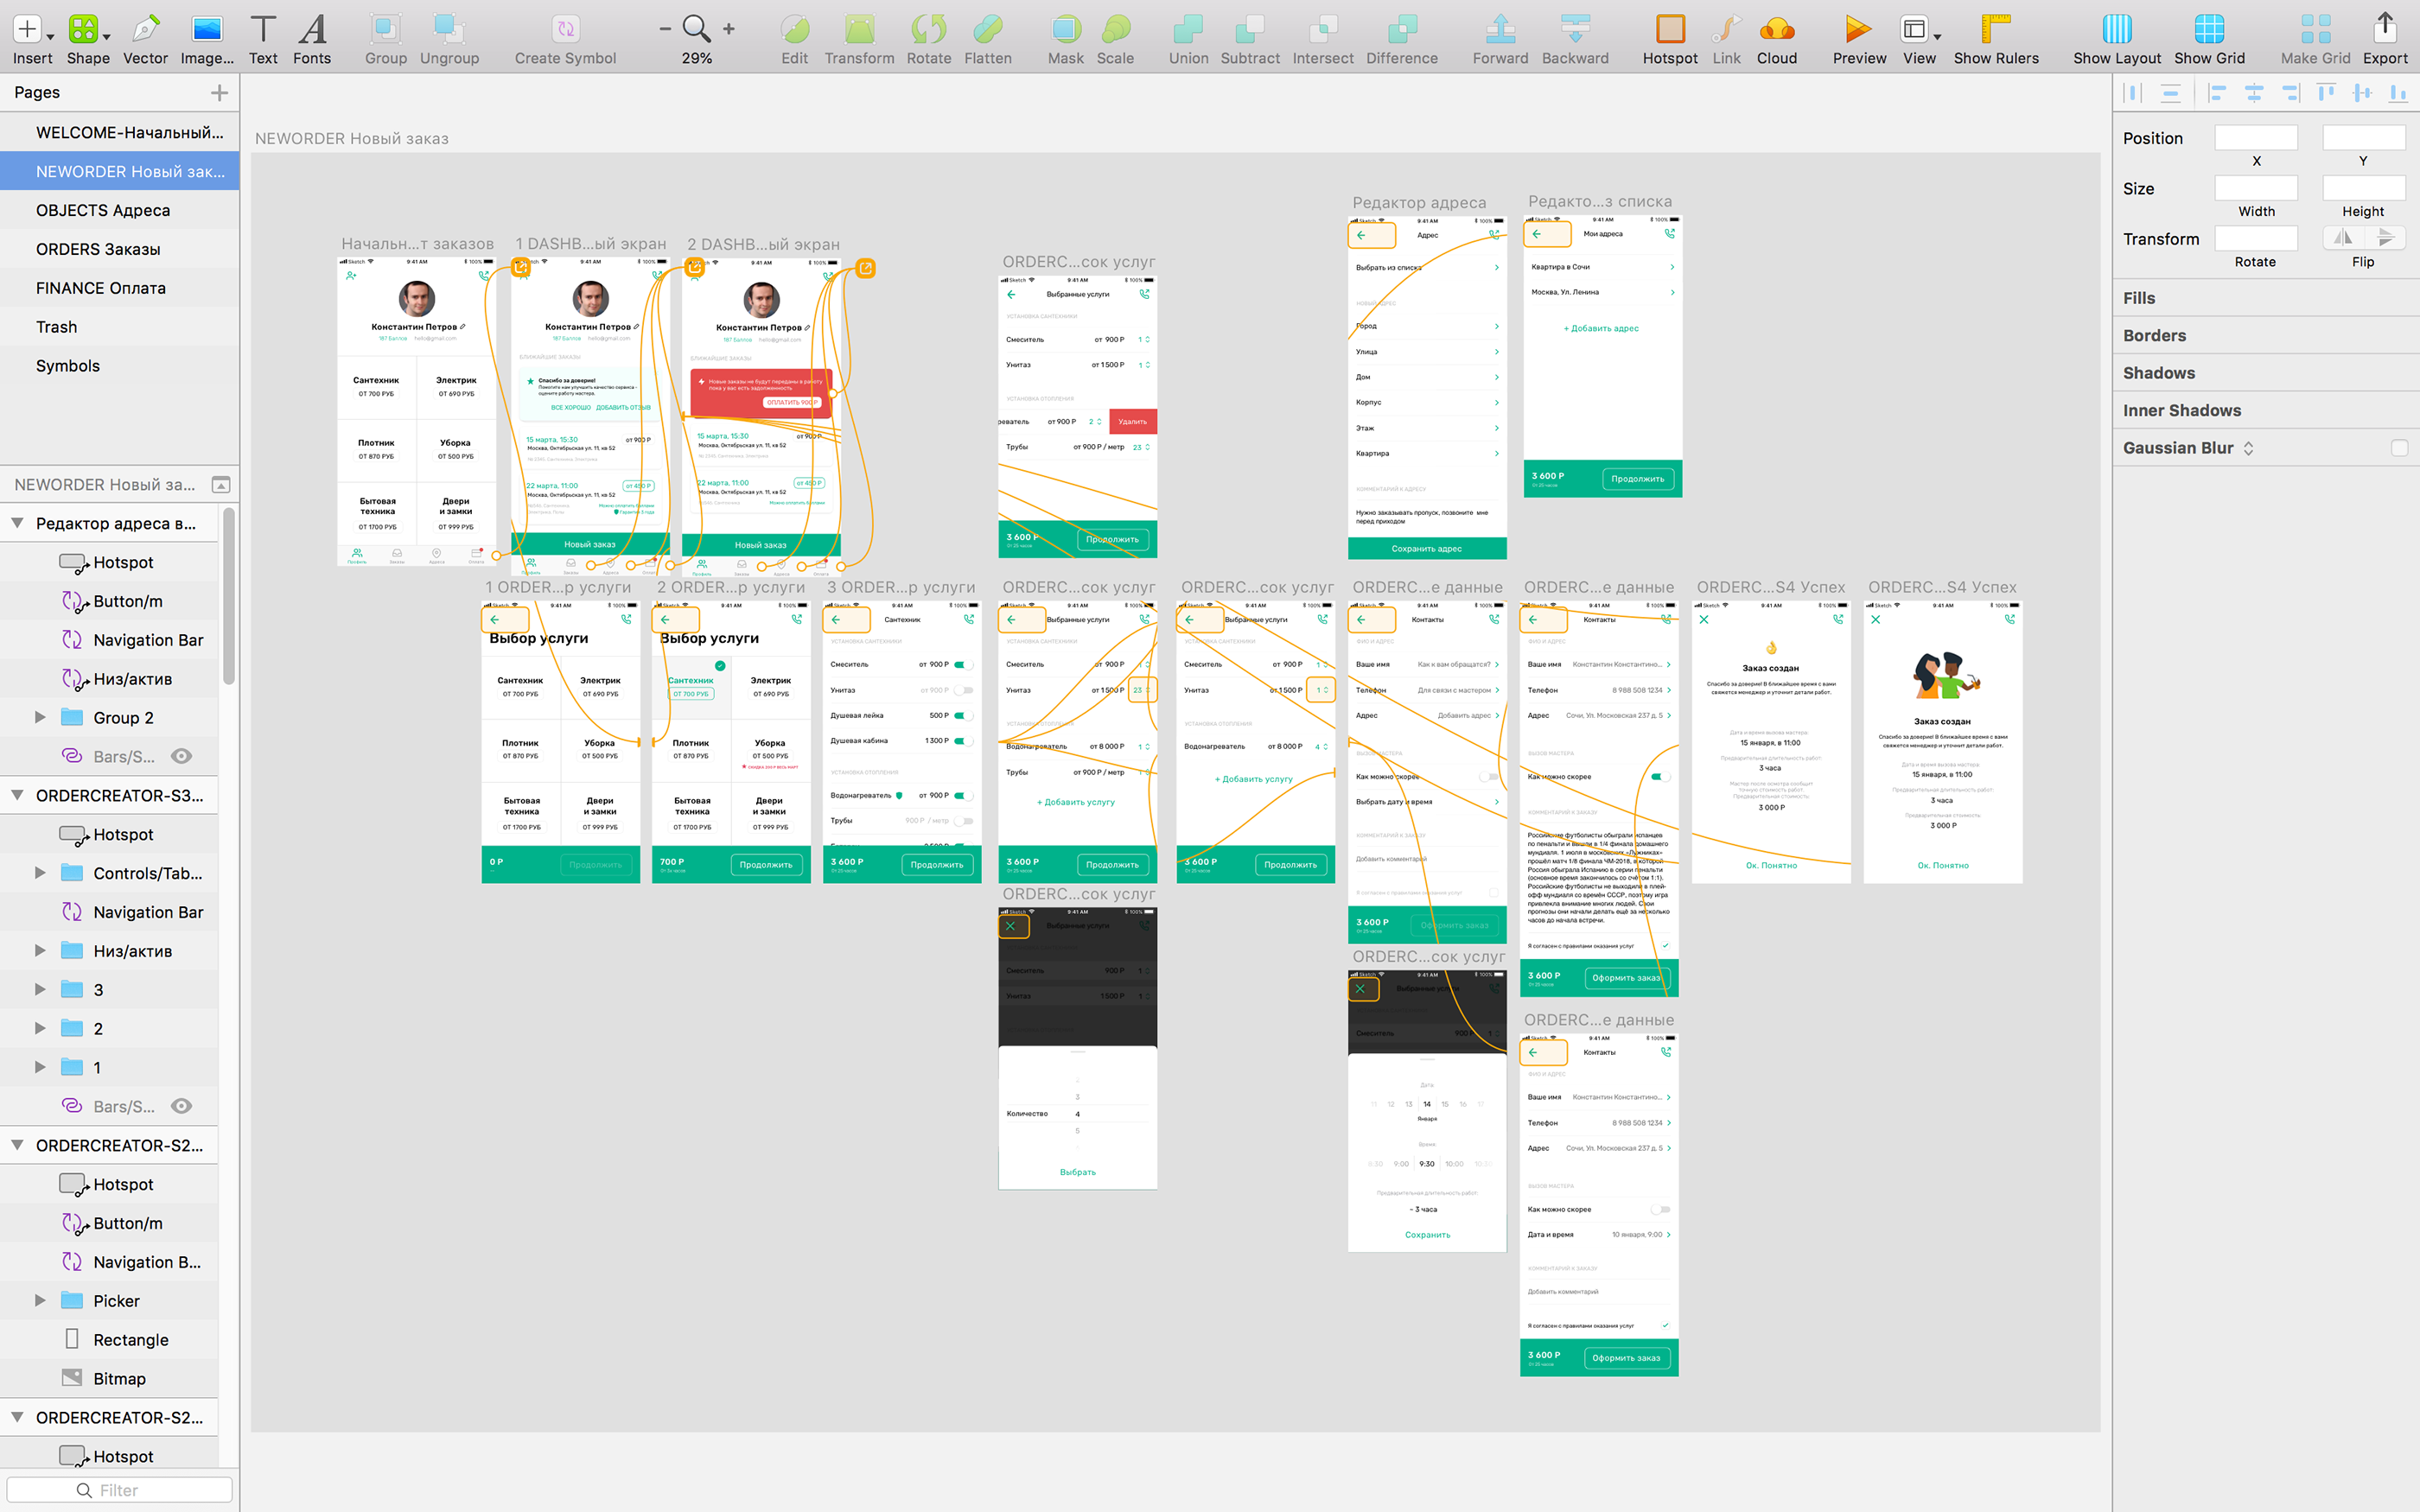Enable the Gaussian Blur checkbox
The image size is (2420, 1512).
[2398, 448]
